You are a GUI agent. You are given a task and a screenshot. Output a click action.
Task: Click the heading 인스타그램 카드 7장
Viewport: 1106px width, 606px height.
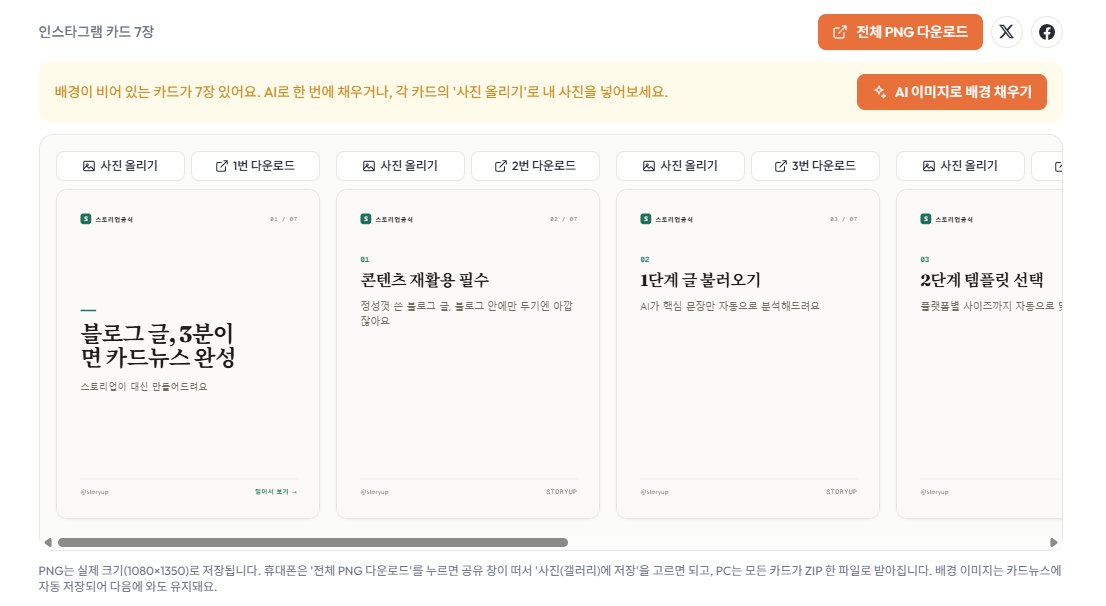point(96,32)
